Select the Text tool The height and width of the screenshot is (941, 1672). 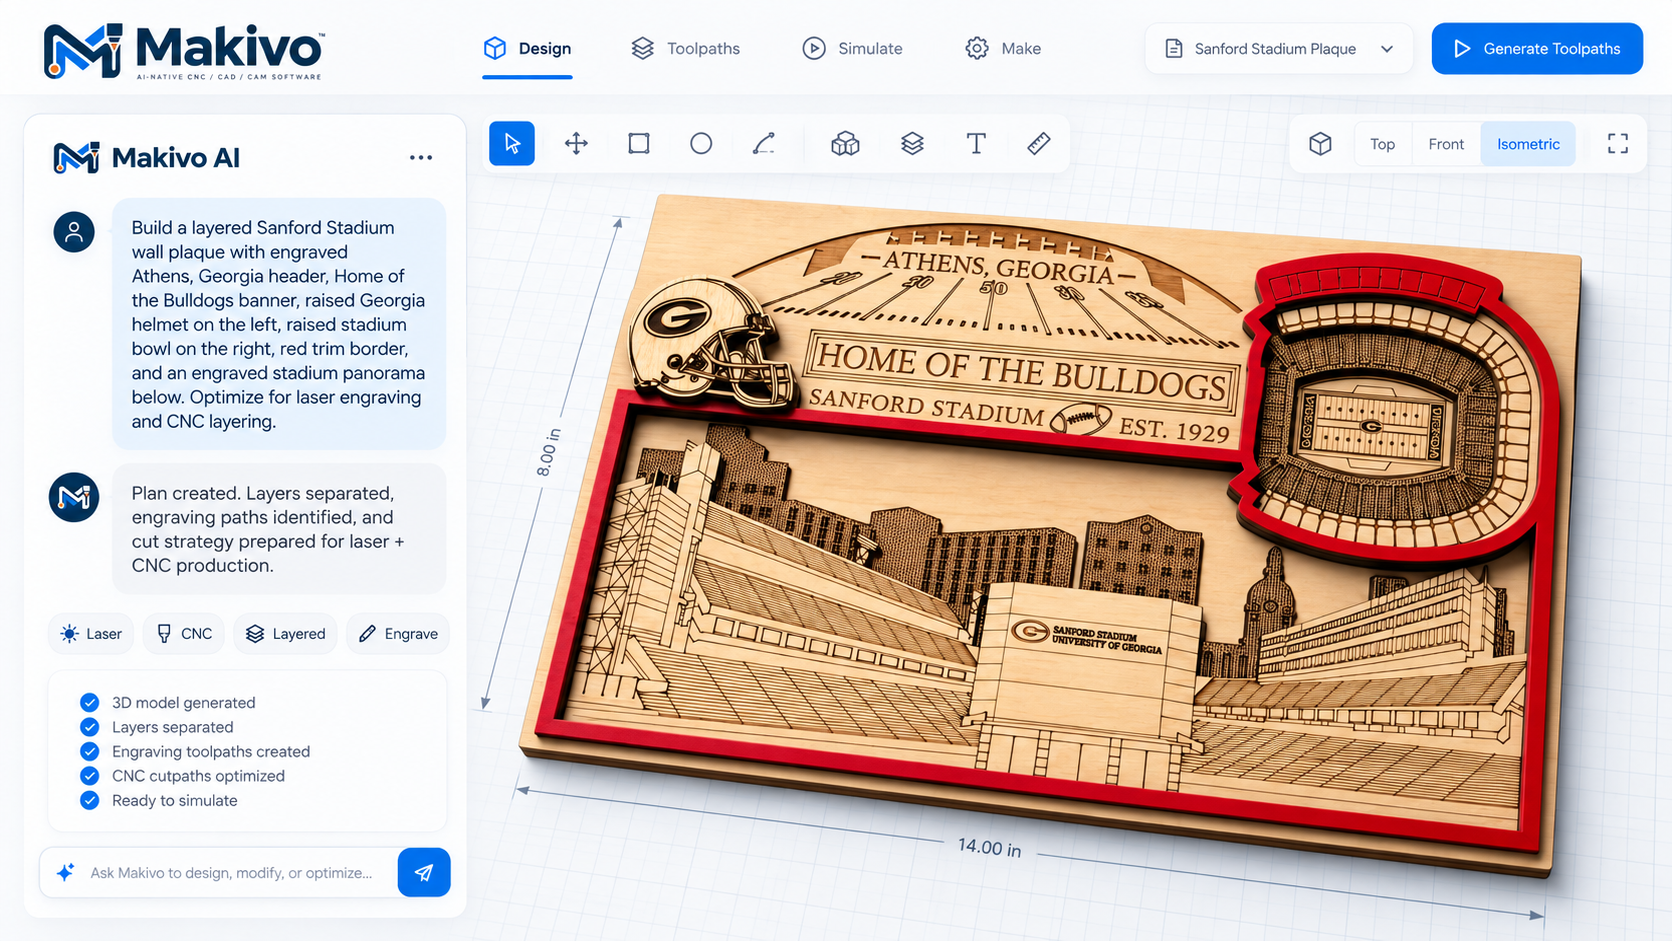pos(976,144)
